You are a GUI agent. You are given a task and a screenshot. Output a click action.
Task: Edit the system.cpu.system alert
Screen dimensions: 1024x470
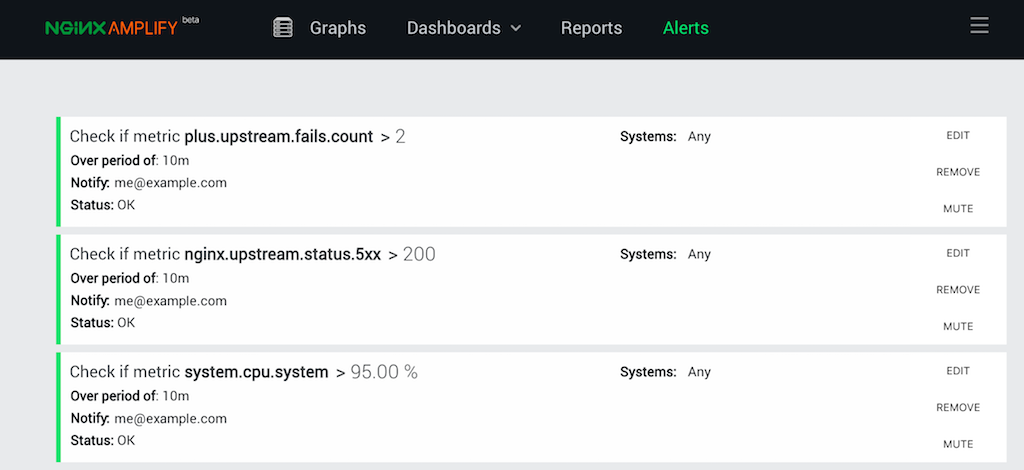tap(958, 372)
